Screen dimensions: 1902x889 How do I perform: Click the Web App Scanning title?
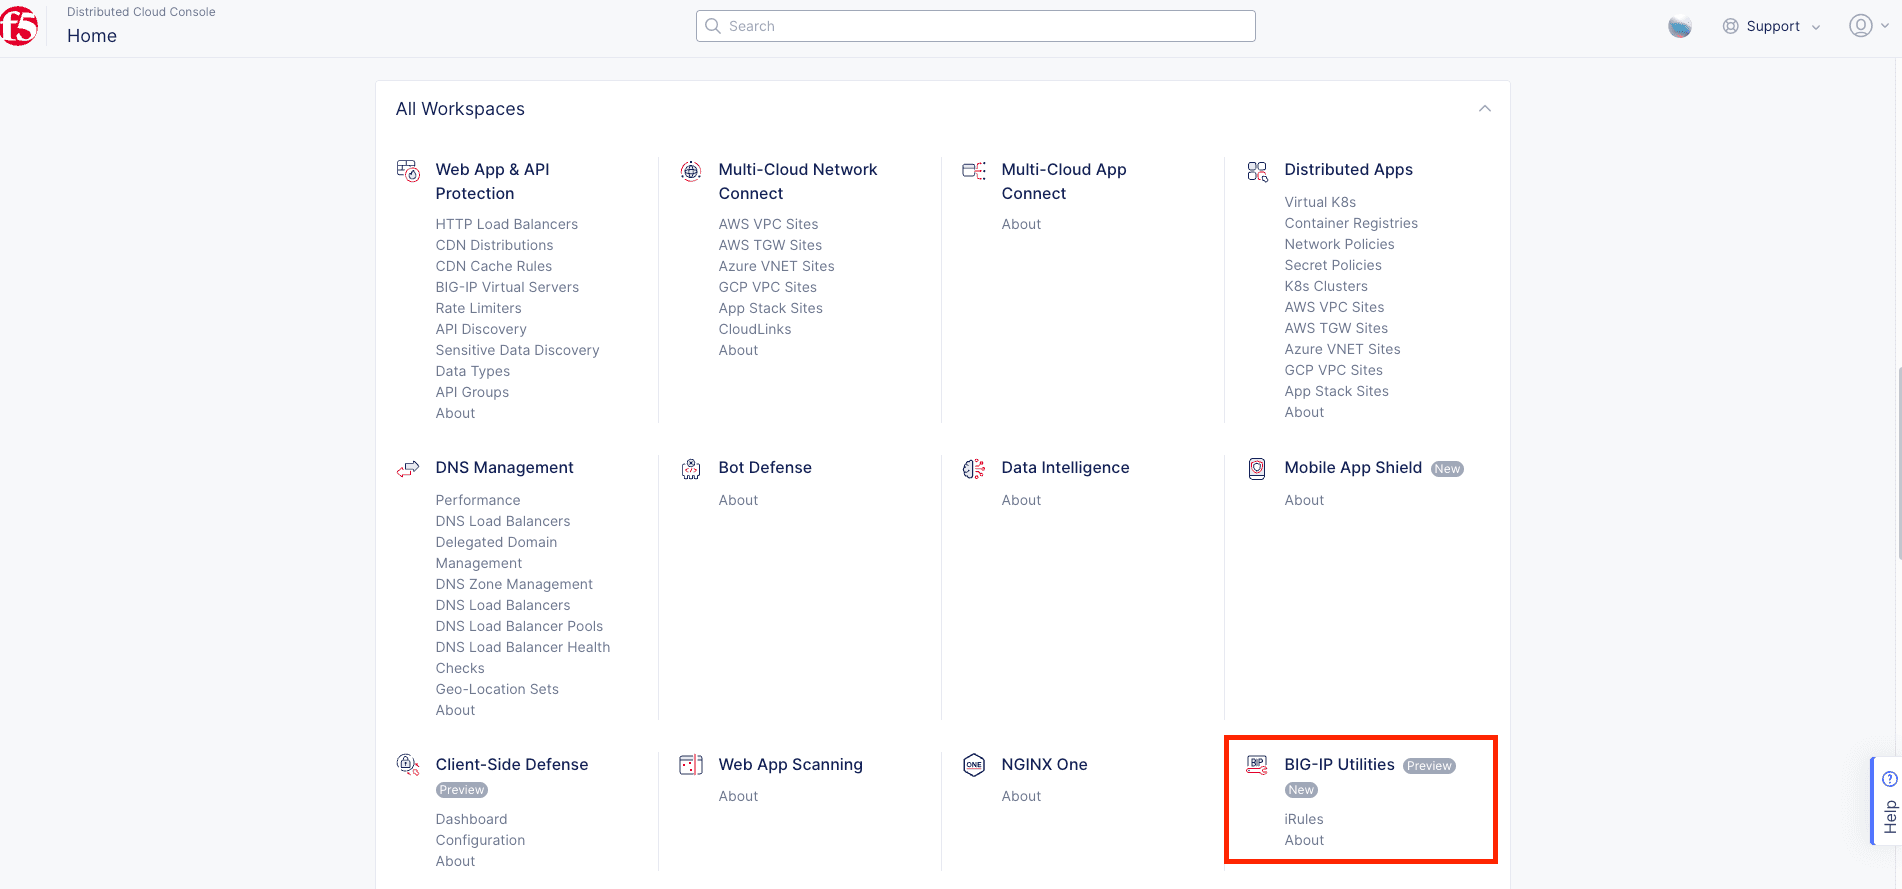(x=790, y=764)
